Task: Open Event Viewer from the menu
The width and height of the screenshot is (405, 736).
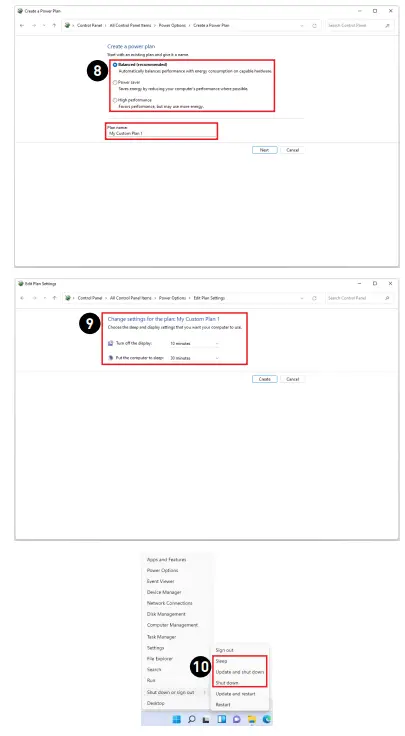Action: click(160, 581)
